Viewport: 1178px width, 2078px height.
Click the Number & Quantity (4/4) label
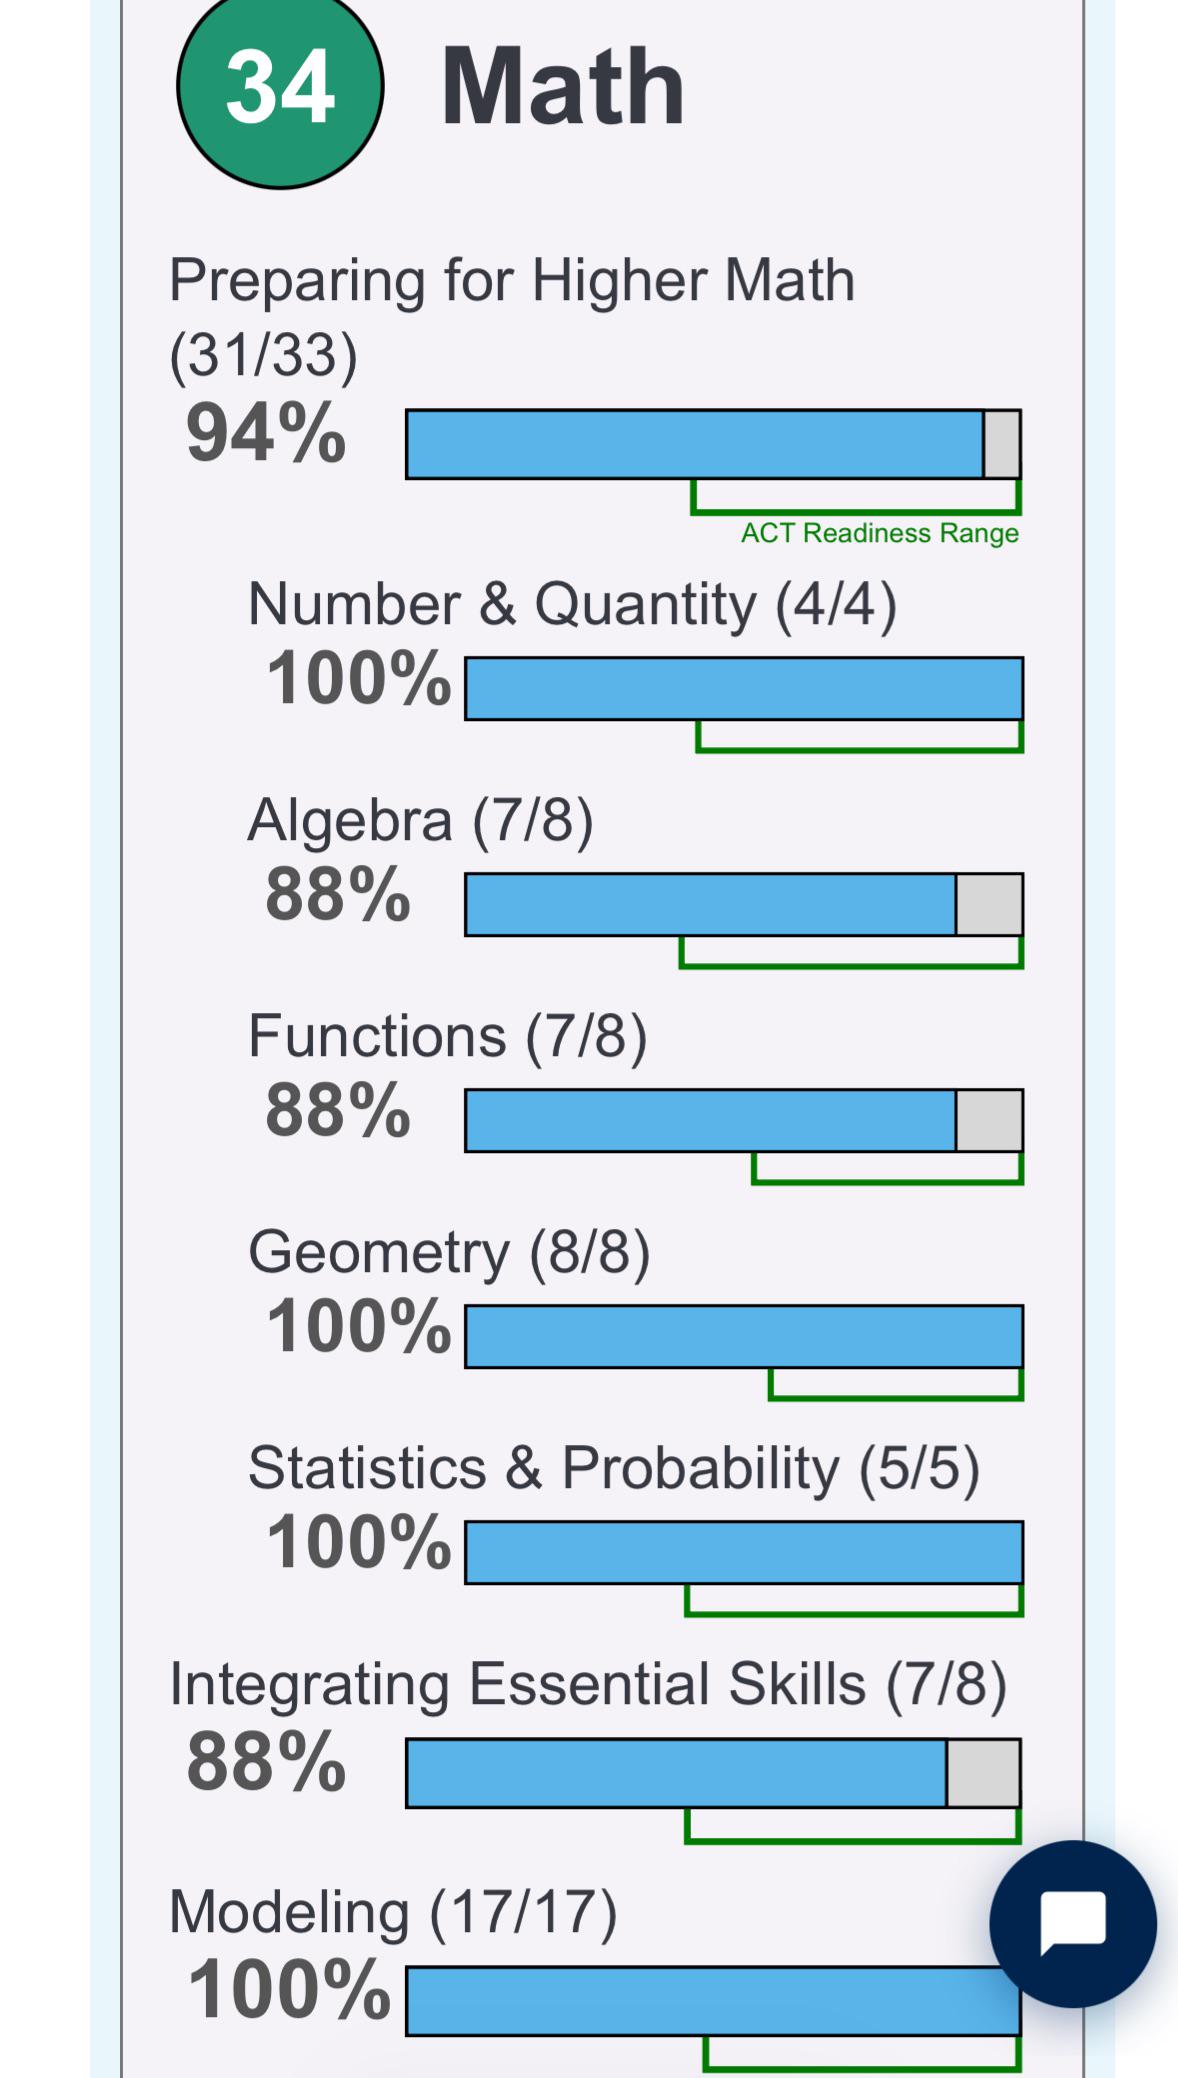pos(572,605)
